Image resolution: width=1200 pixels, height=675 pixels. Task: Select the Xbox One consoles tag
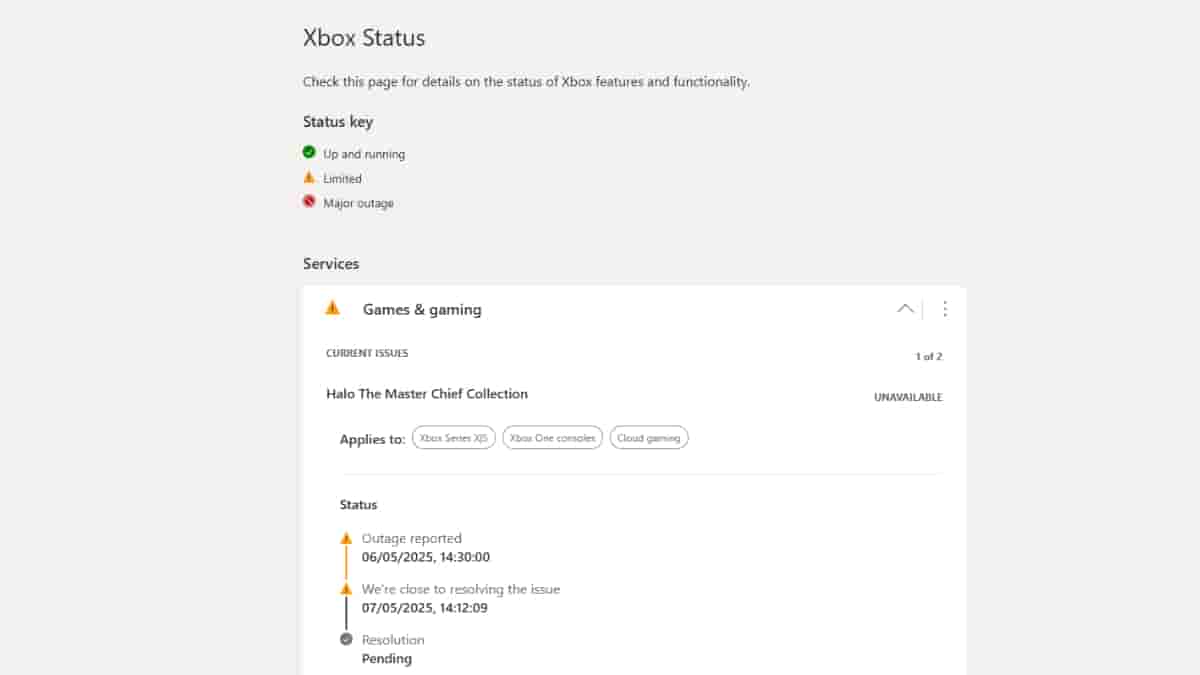[x=552, y=438]
